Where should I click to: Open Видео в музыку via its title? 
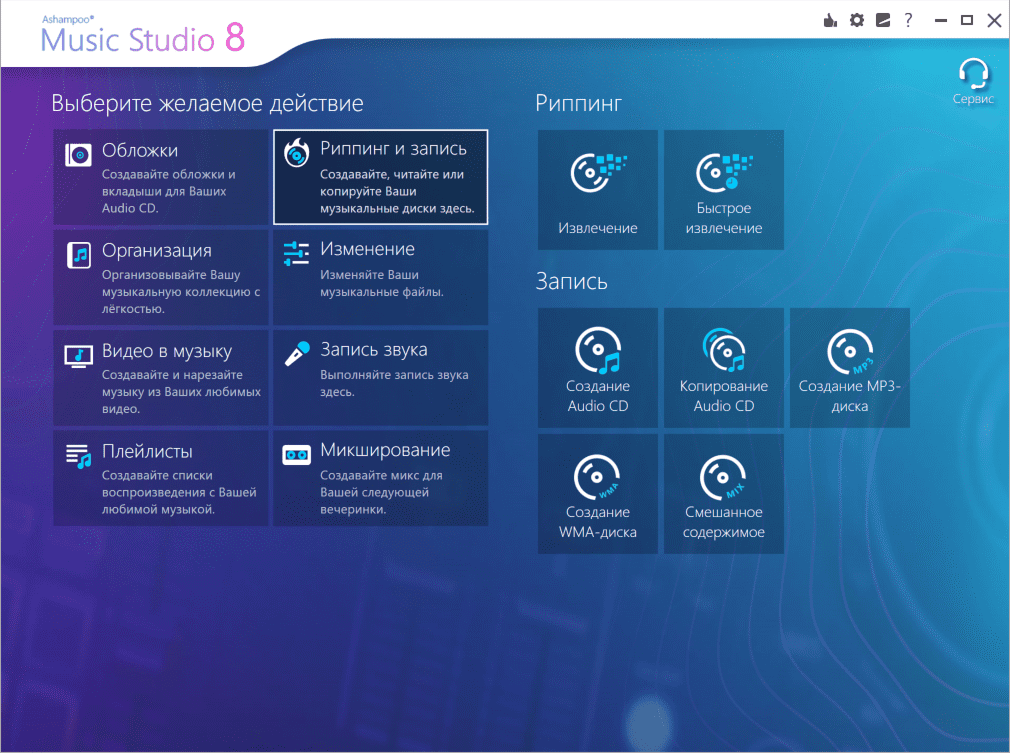coord(167,351)
